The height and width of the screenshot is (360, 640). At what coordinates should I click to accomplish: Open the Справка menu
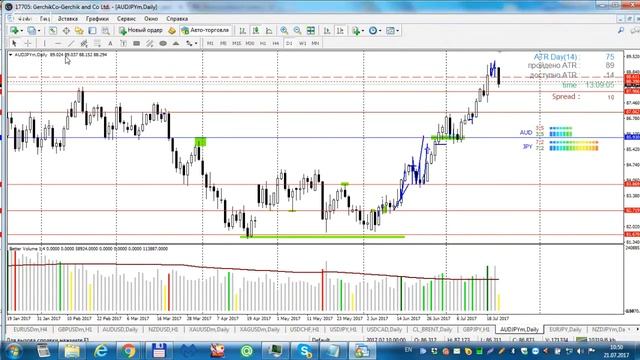tap(177, 19)
